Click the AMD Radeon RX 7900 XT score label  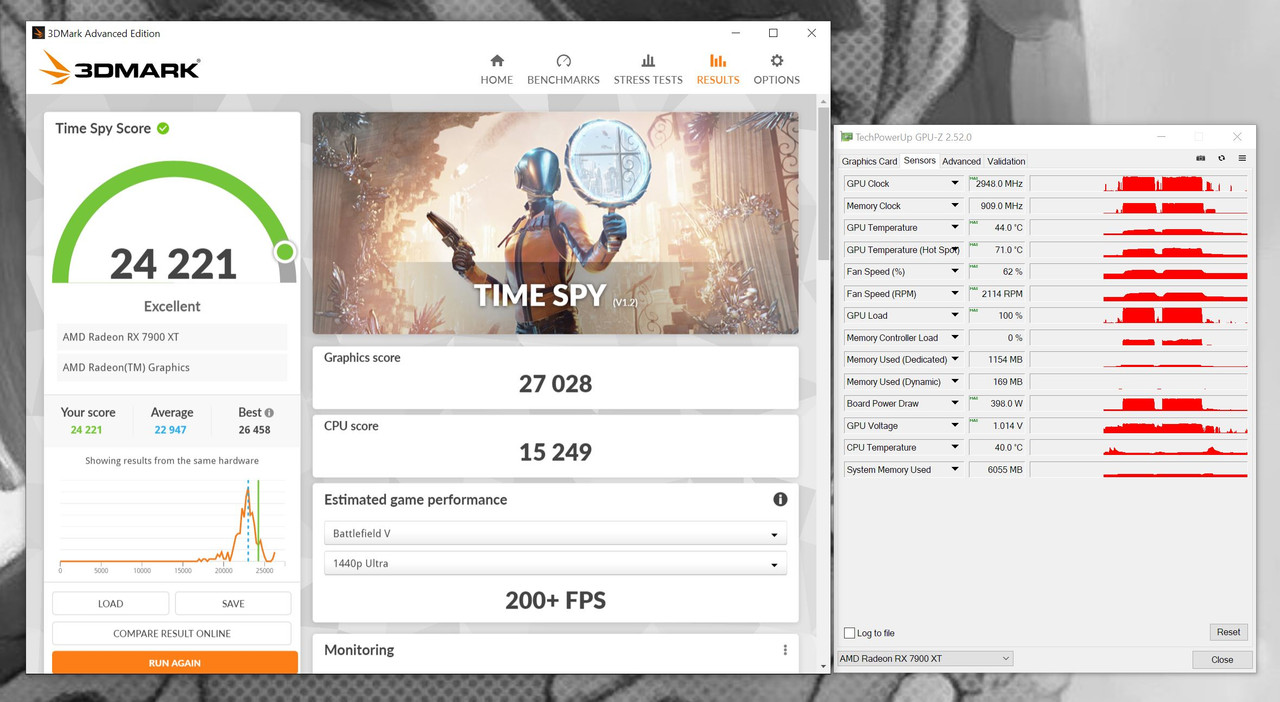(x=121, y=337)
